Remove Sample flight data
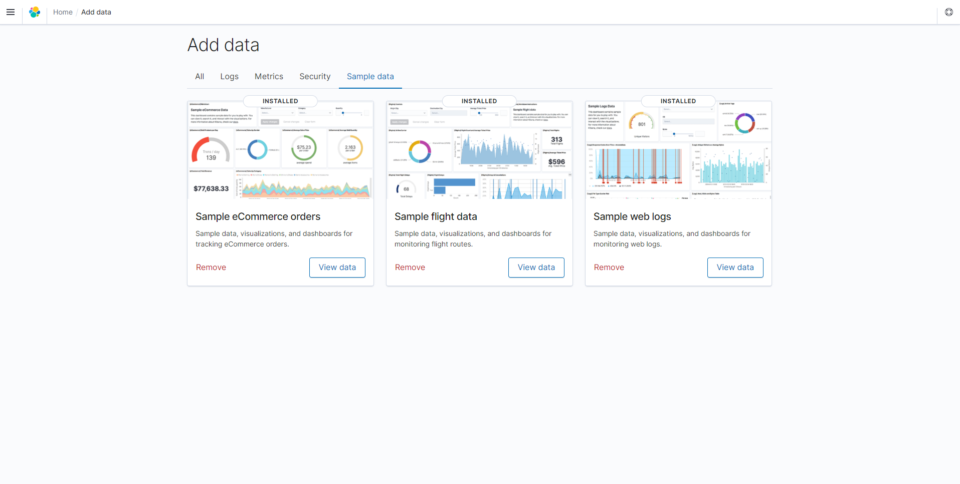Viewport: 960px width, 484px height. coord(410,267)
